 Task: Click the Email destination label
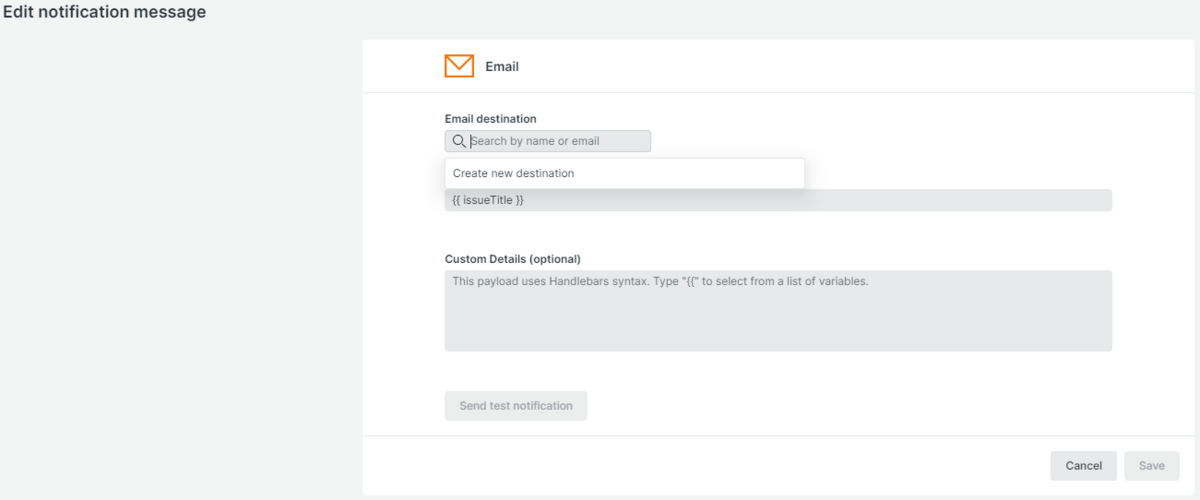click(491, 119)
